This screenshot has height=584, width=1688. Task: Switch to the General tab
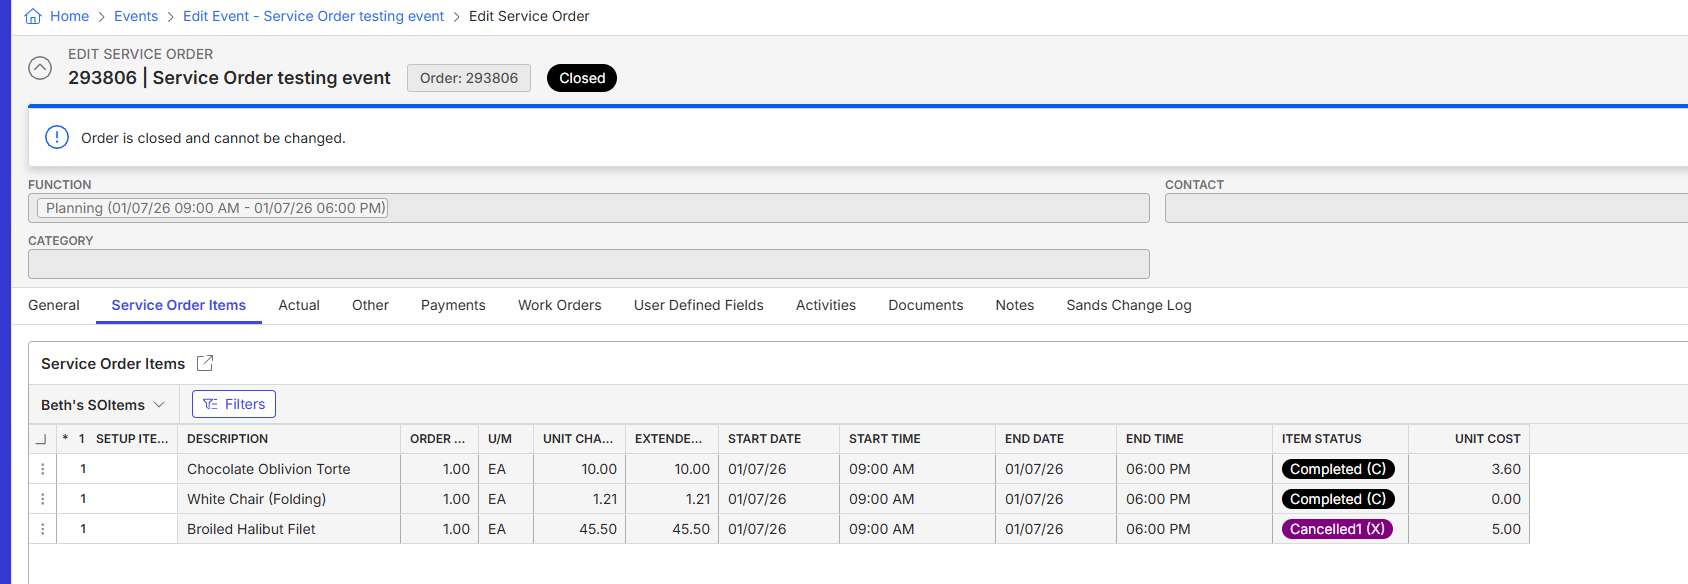click(x=54, y=305)
